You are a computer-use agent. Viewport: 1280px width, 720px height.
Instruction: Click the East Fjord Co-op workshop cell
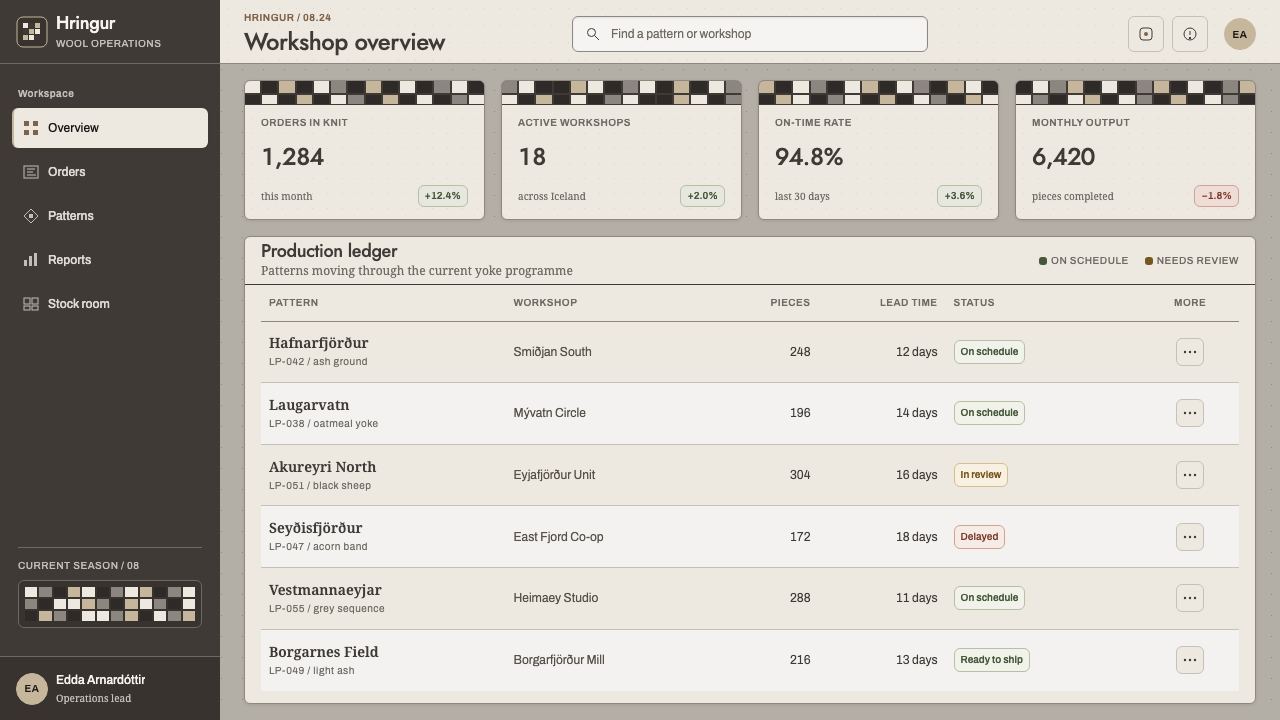558,537
